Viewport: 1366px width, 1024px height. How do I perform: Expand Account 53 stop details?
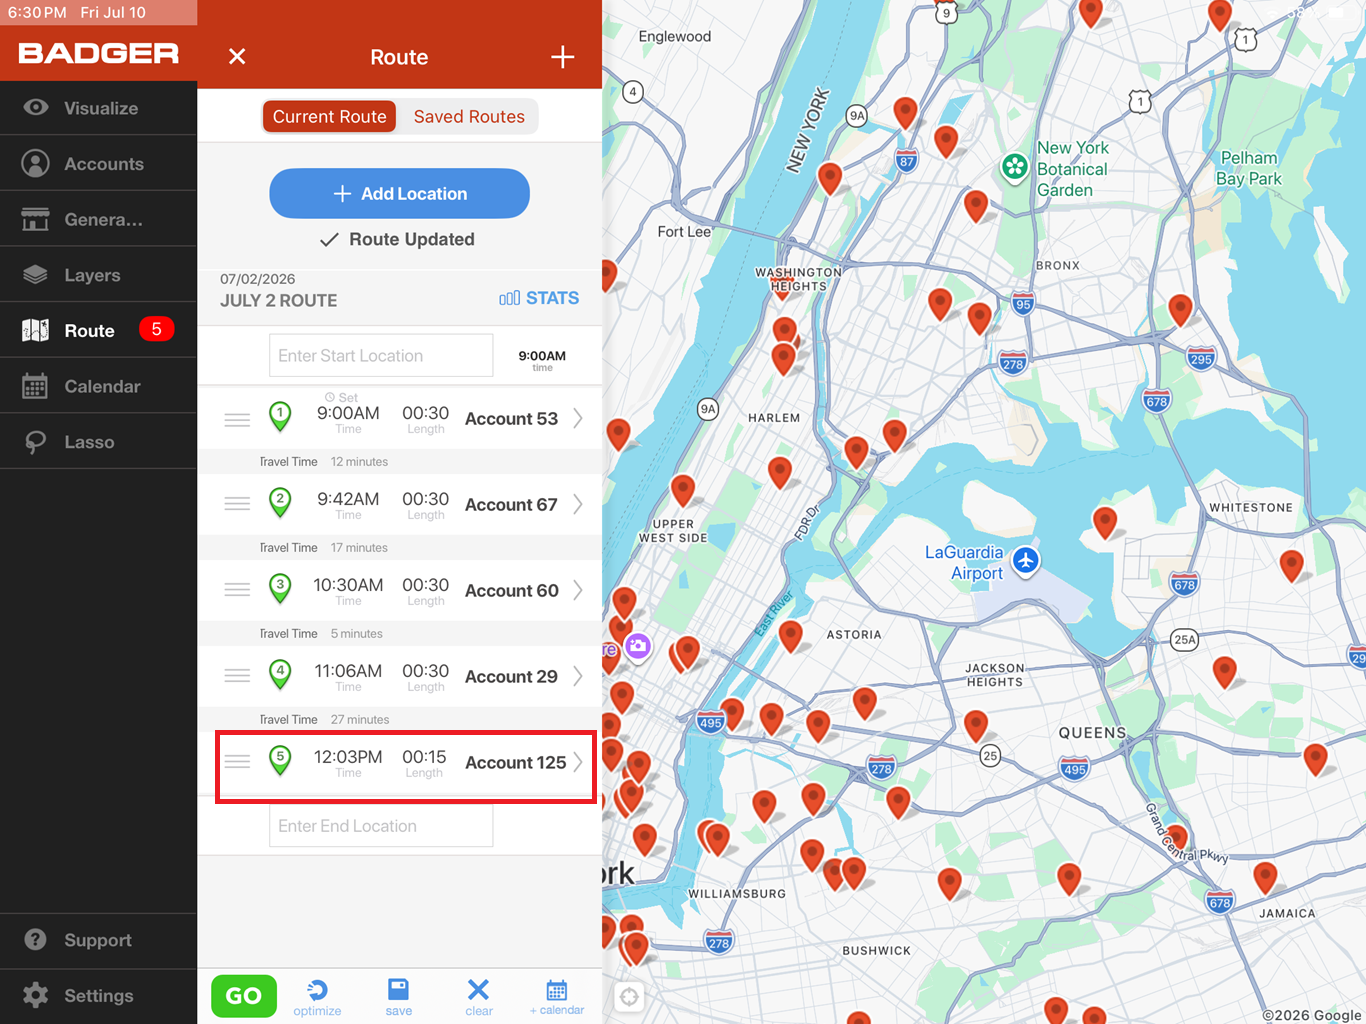(x=578, y=419)
